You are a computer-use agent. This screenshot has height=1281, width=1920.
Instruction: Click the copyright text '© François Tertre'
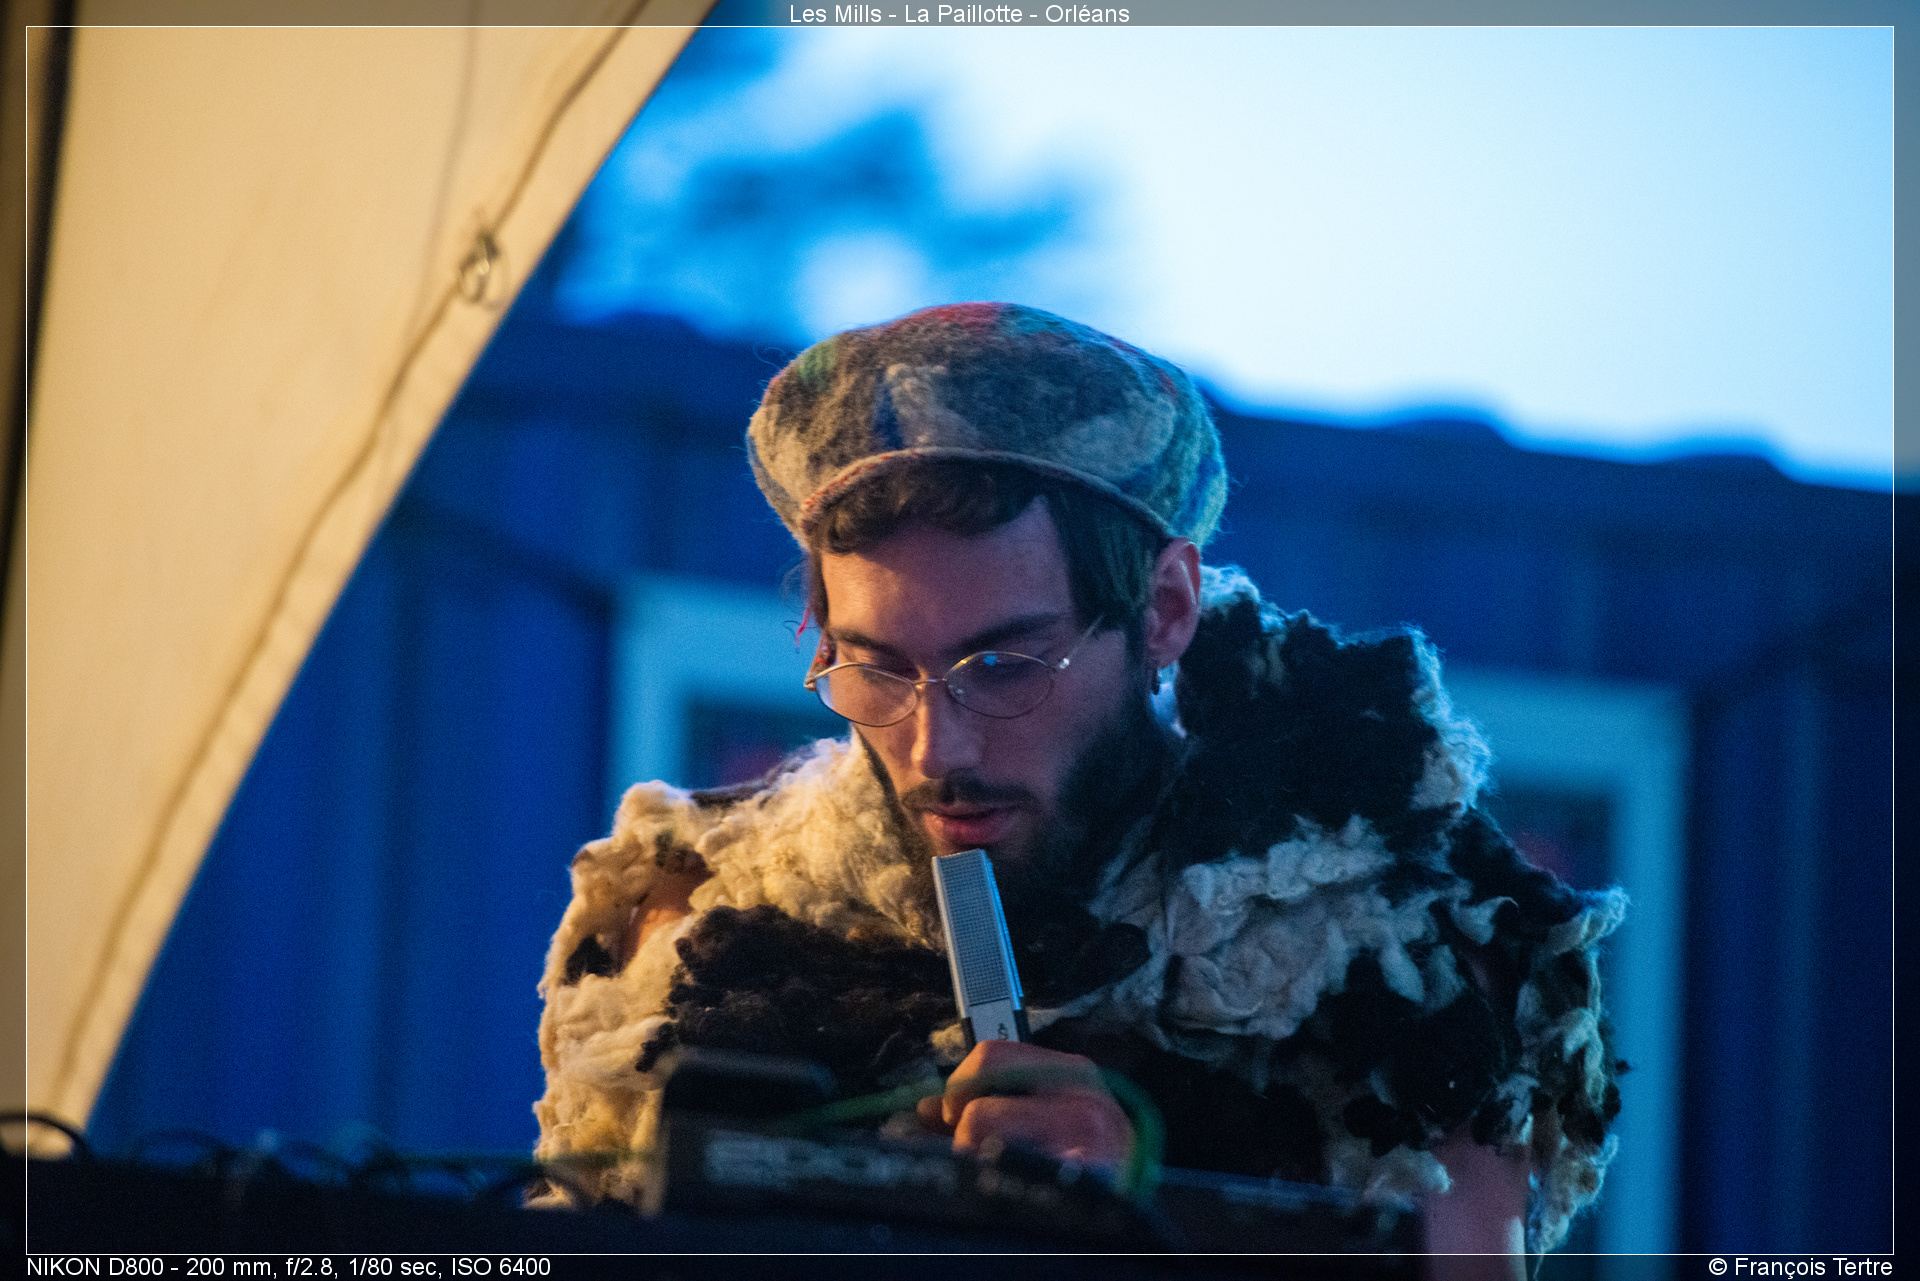tap(1801, 1267)
